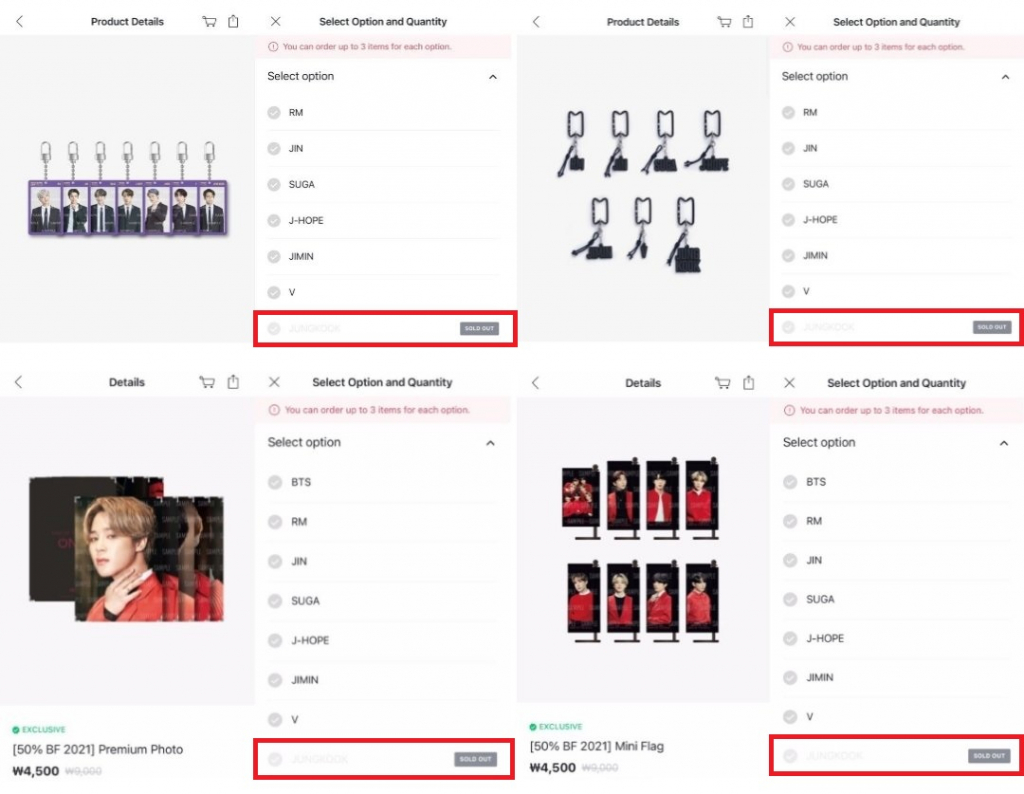Go back from the Premium Photo details page
1024x794 pixels.
[18, 382]
